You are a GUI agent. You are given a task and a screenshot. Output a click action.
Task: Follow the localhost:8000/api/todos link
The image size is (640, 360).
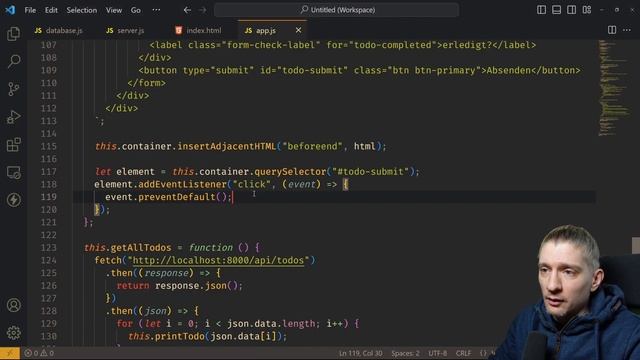tap(218, 260)
